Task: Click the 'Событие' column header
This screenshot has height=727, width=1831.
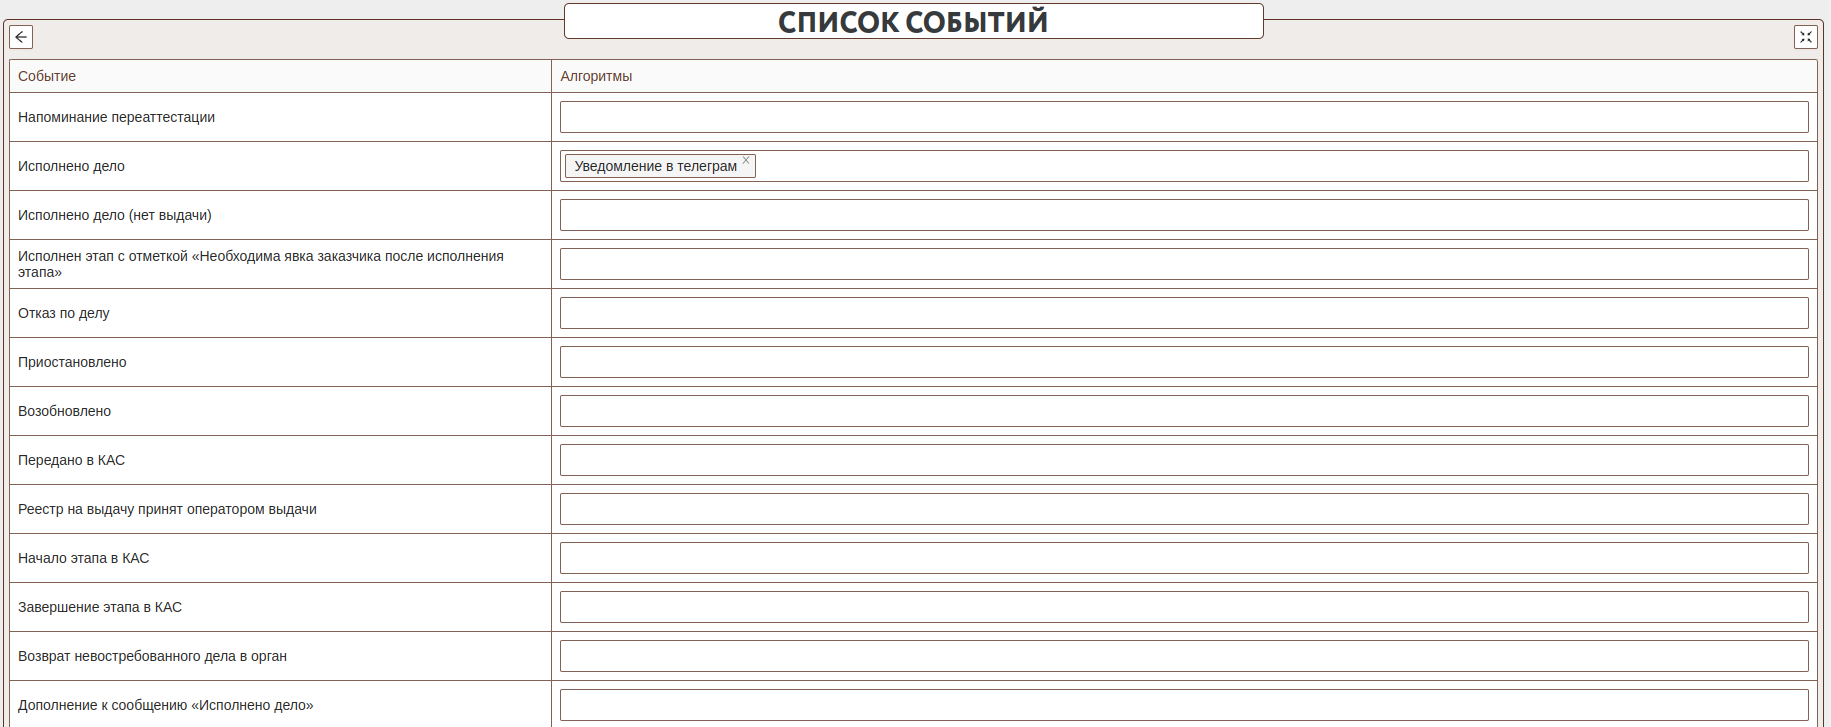Action: coord(47,76)
